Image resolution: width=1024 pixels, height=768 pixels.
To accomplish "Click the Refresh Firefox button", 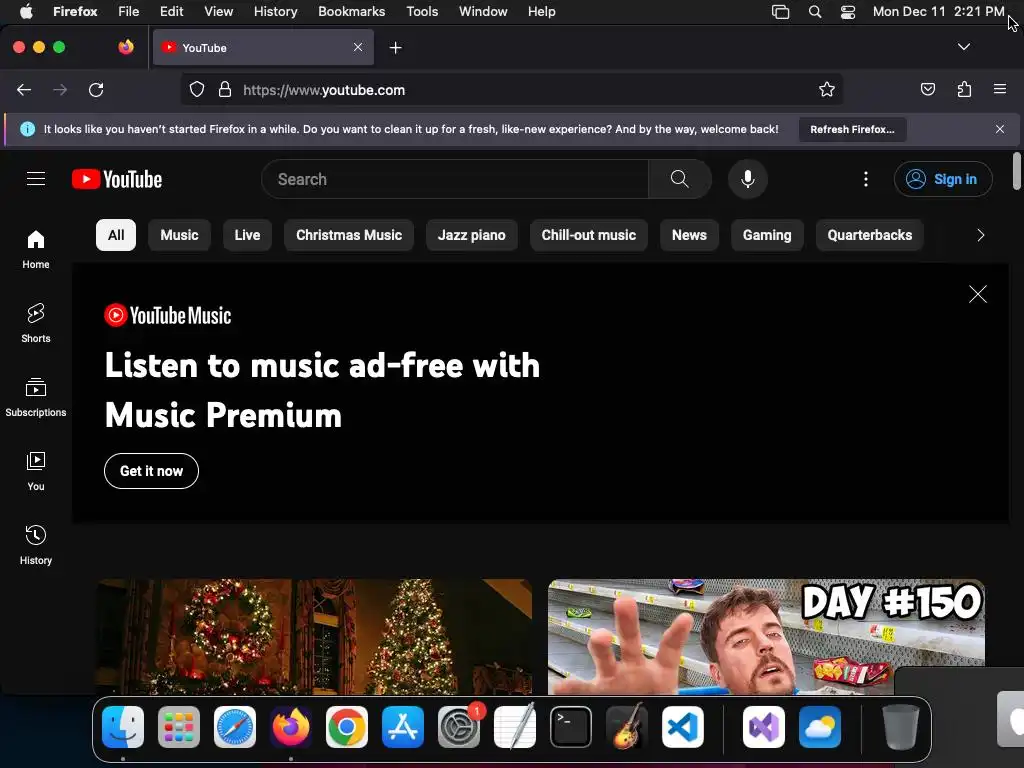I will [852, 129].
